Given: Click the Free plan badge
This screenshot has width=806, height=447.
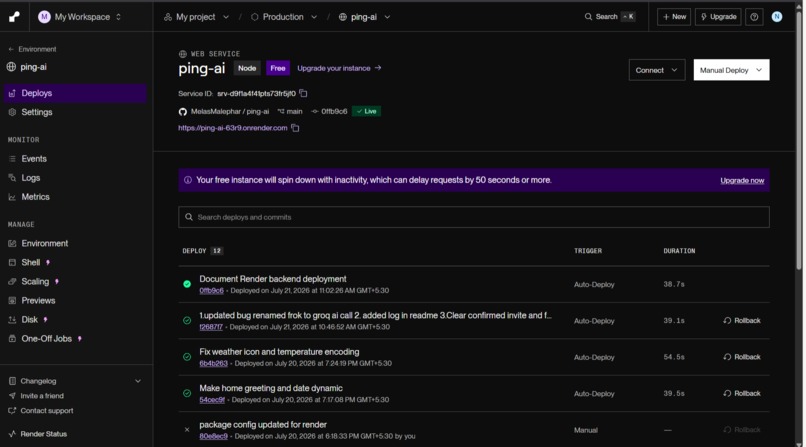Looking at the screenshot, I should (278, 68).
